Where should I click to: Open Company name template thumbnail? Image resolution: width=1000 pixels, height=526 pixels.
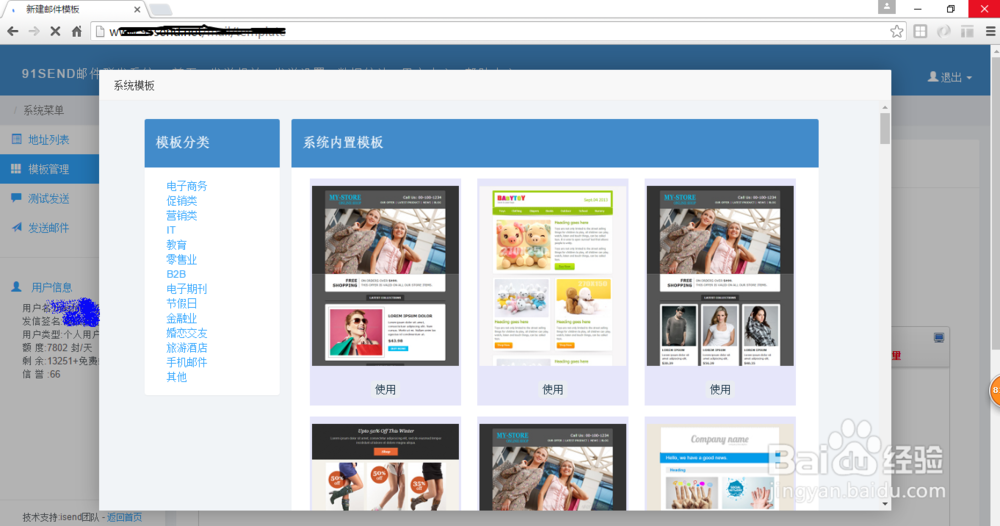[x=720, y=467]
